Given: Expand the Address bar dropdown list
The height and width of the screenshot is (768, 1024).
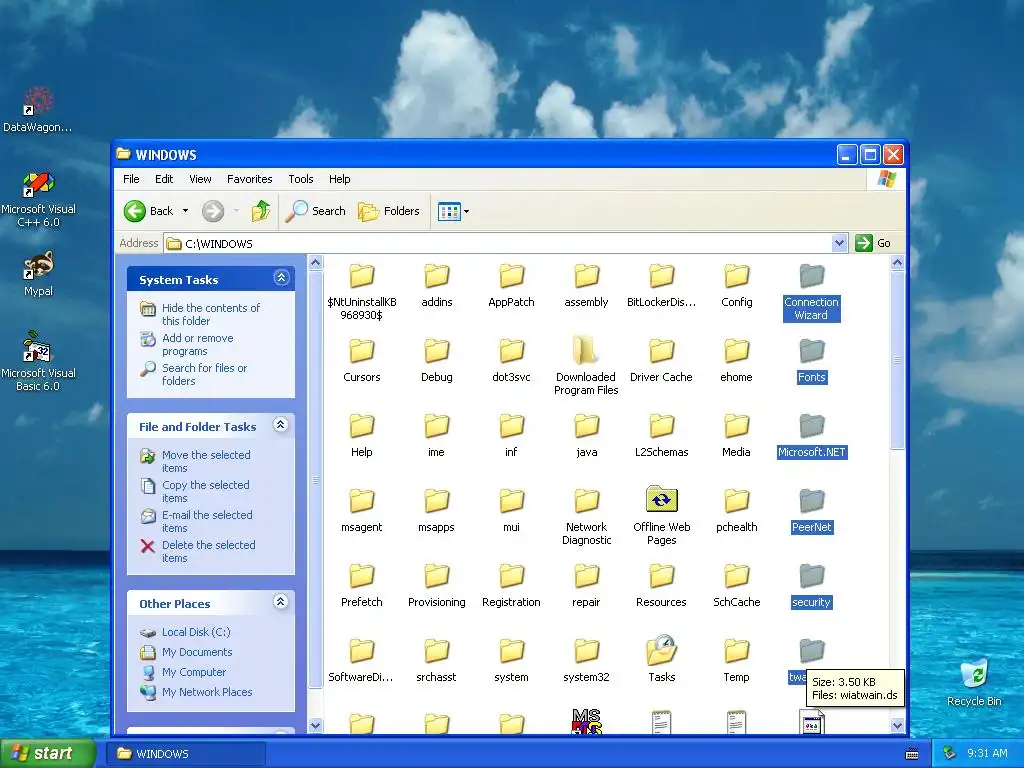Looking at the screenshot, I should click(x=840, y=243).
